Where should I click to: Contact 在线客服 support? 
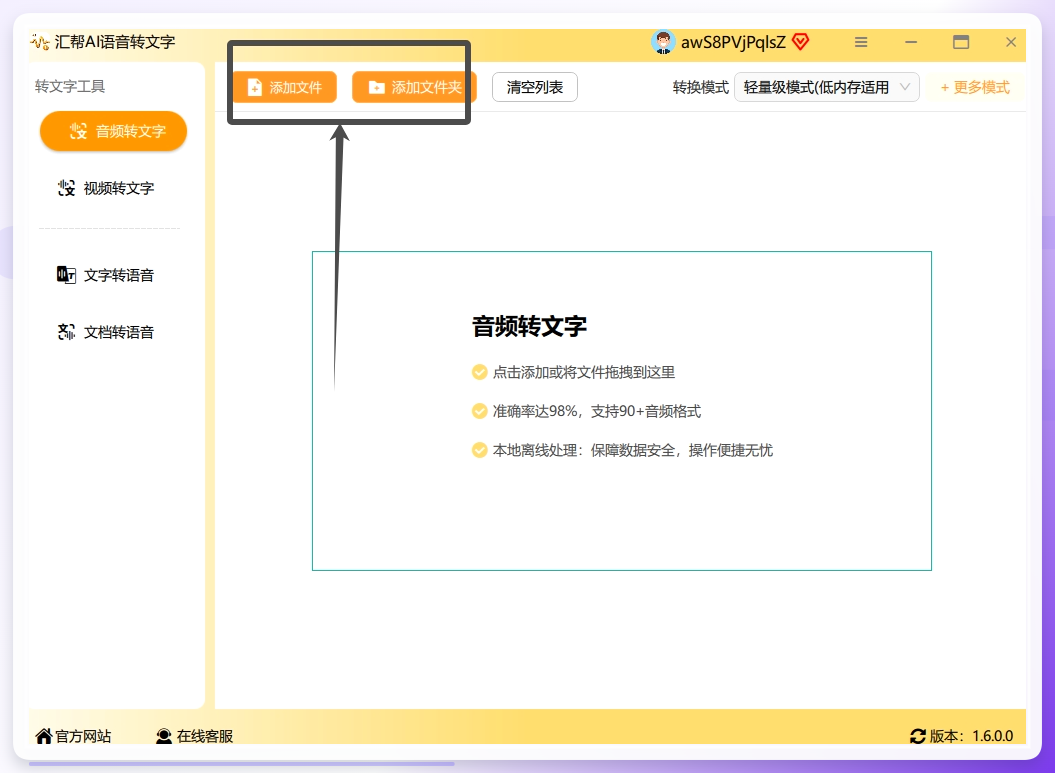click(x=194, y=736)
